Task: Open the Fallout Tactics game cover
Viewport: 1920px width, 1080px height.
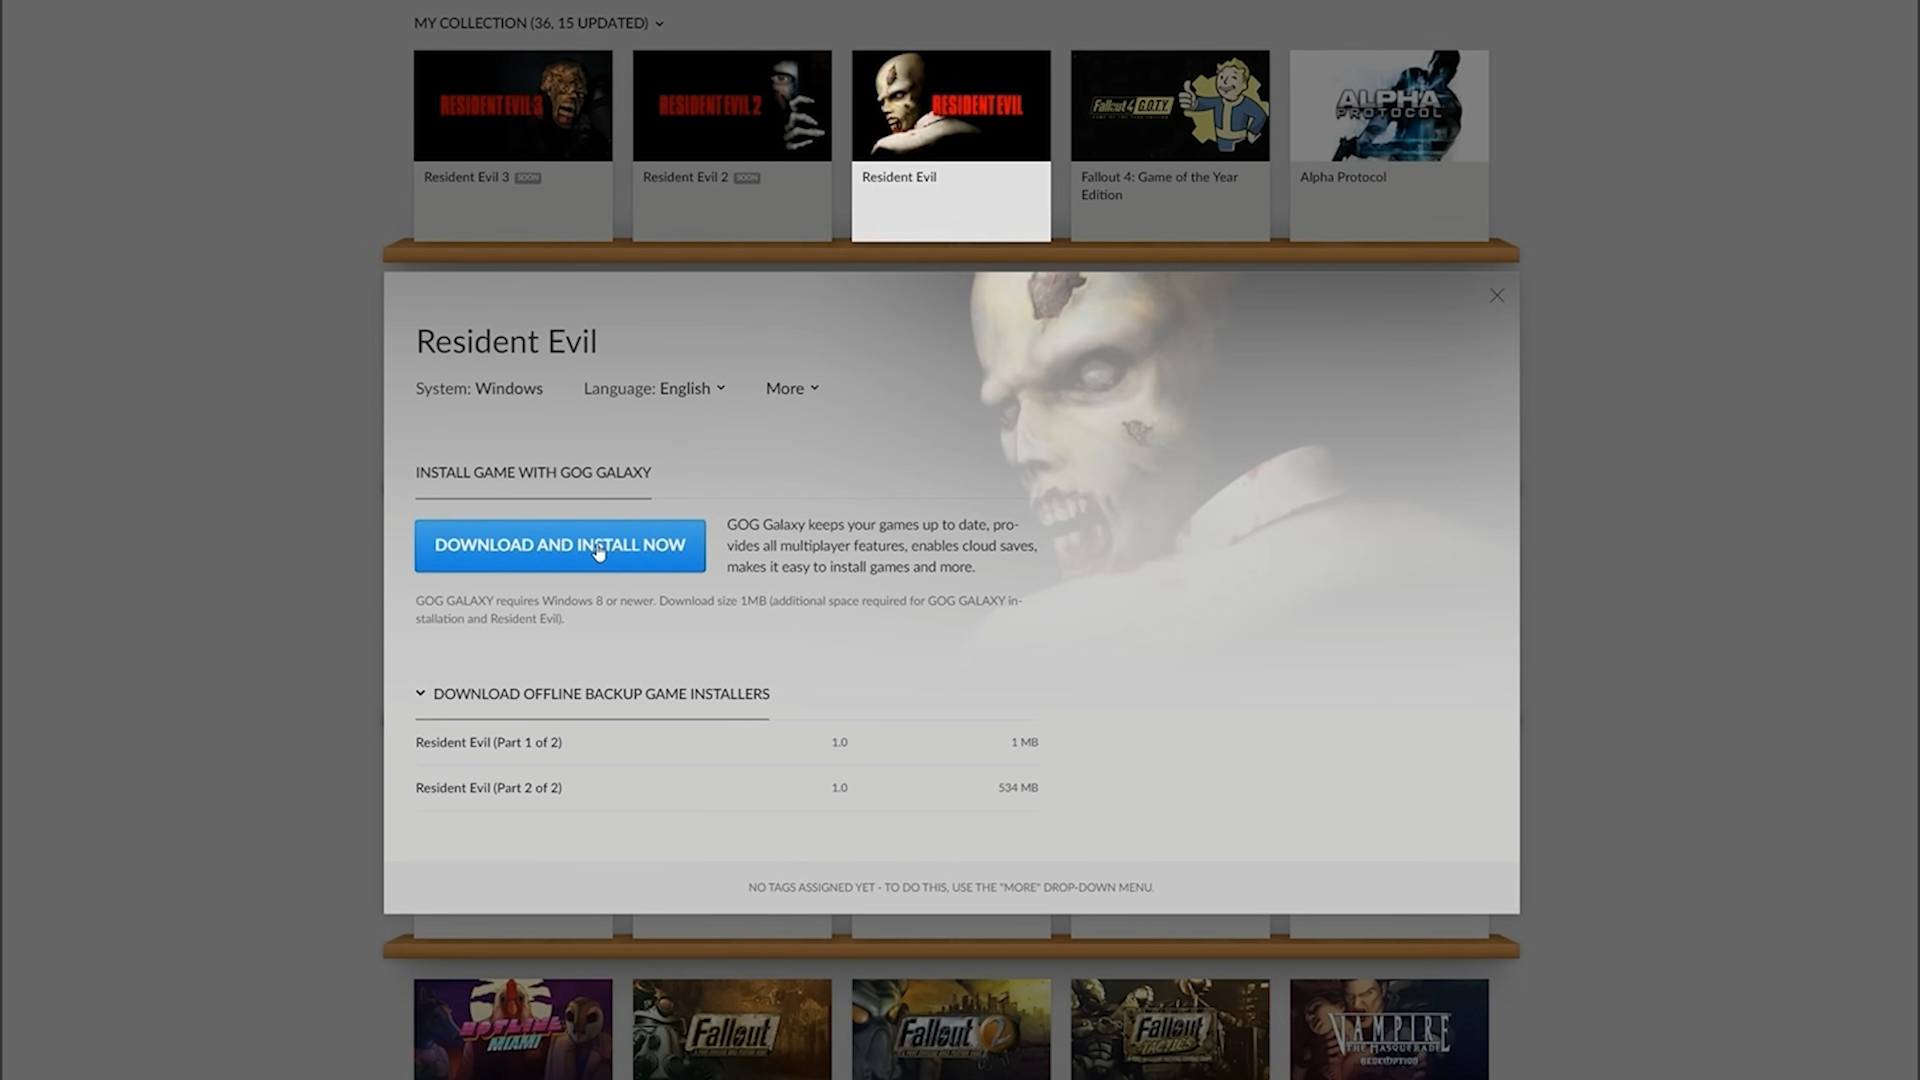Action: coord(1170,1029)
